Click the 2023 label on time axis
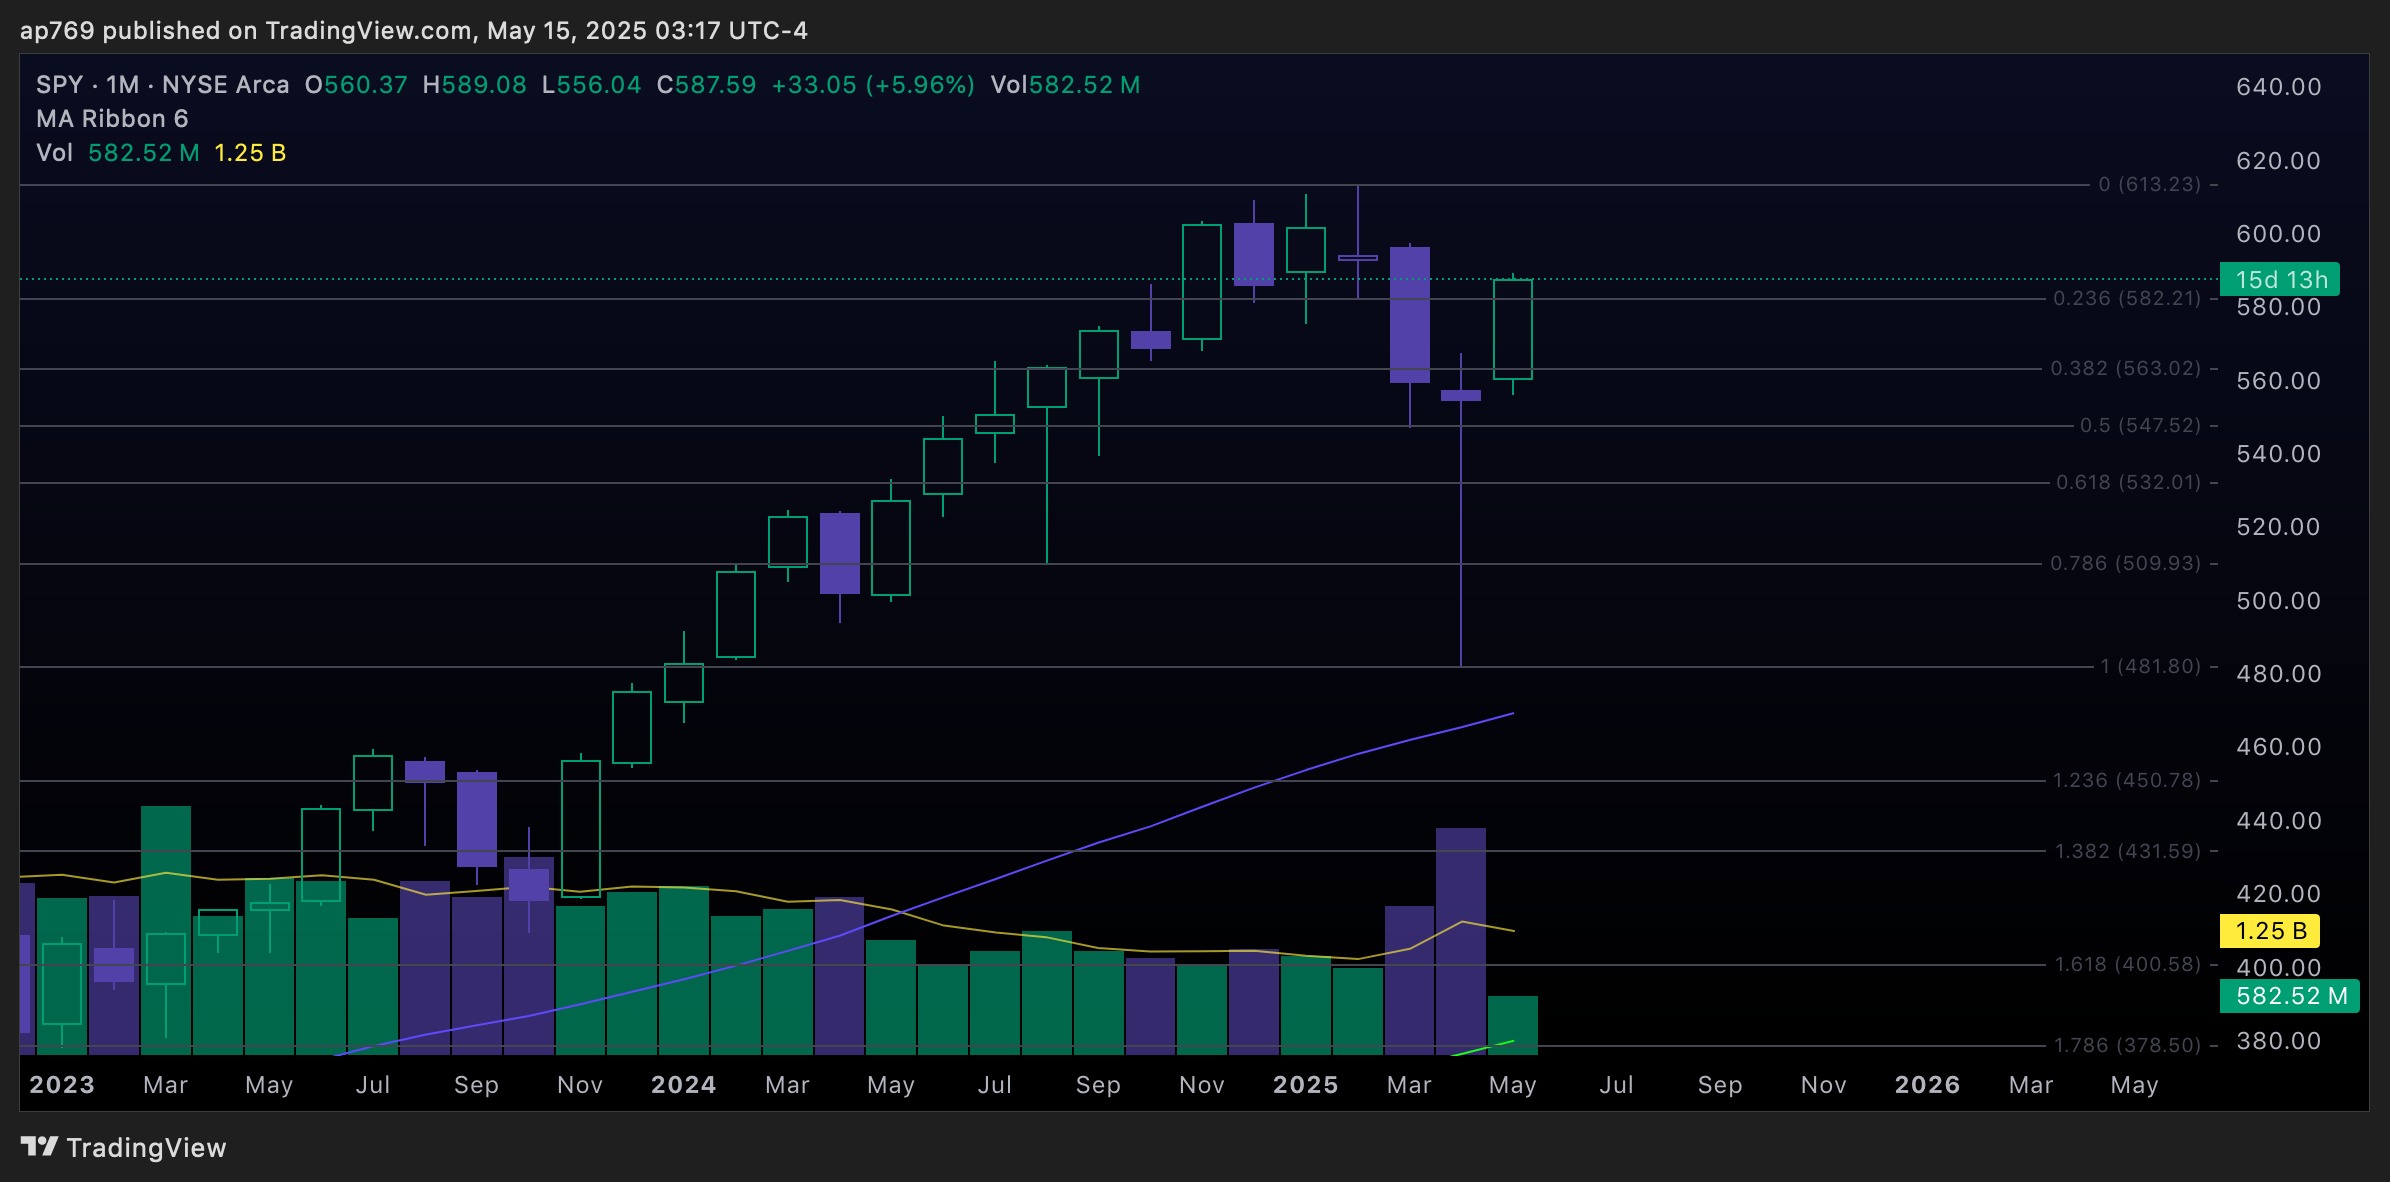 point(62,1085)
